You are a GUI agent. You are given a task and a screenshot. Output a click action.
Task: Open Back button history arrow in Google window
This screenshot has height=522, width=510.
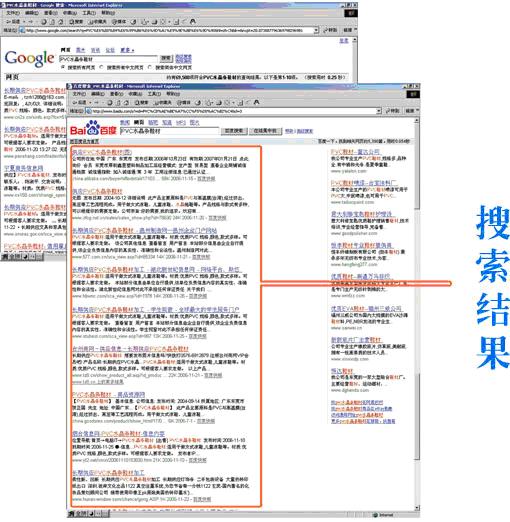click(23, 22)
